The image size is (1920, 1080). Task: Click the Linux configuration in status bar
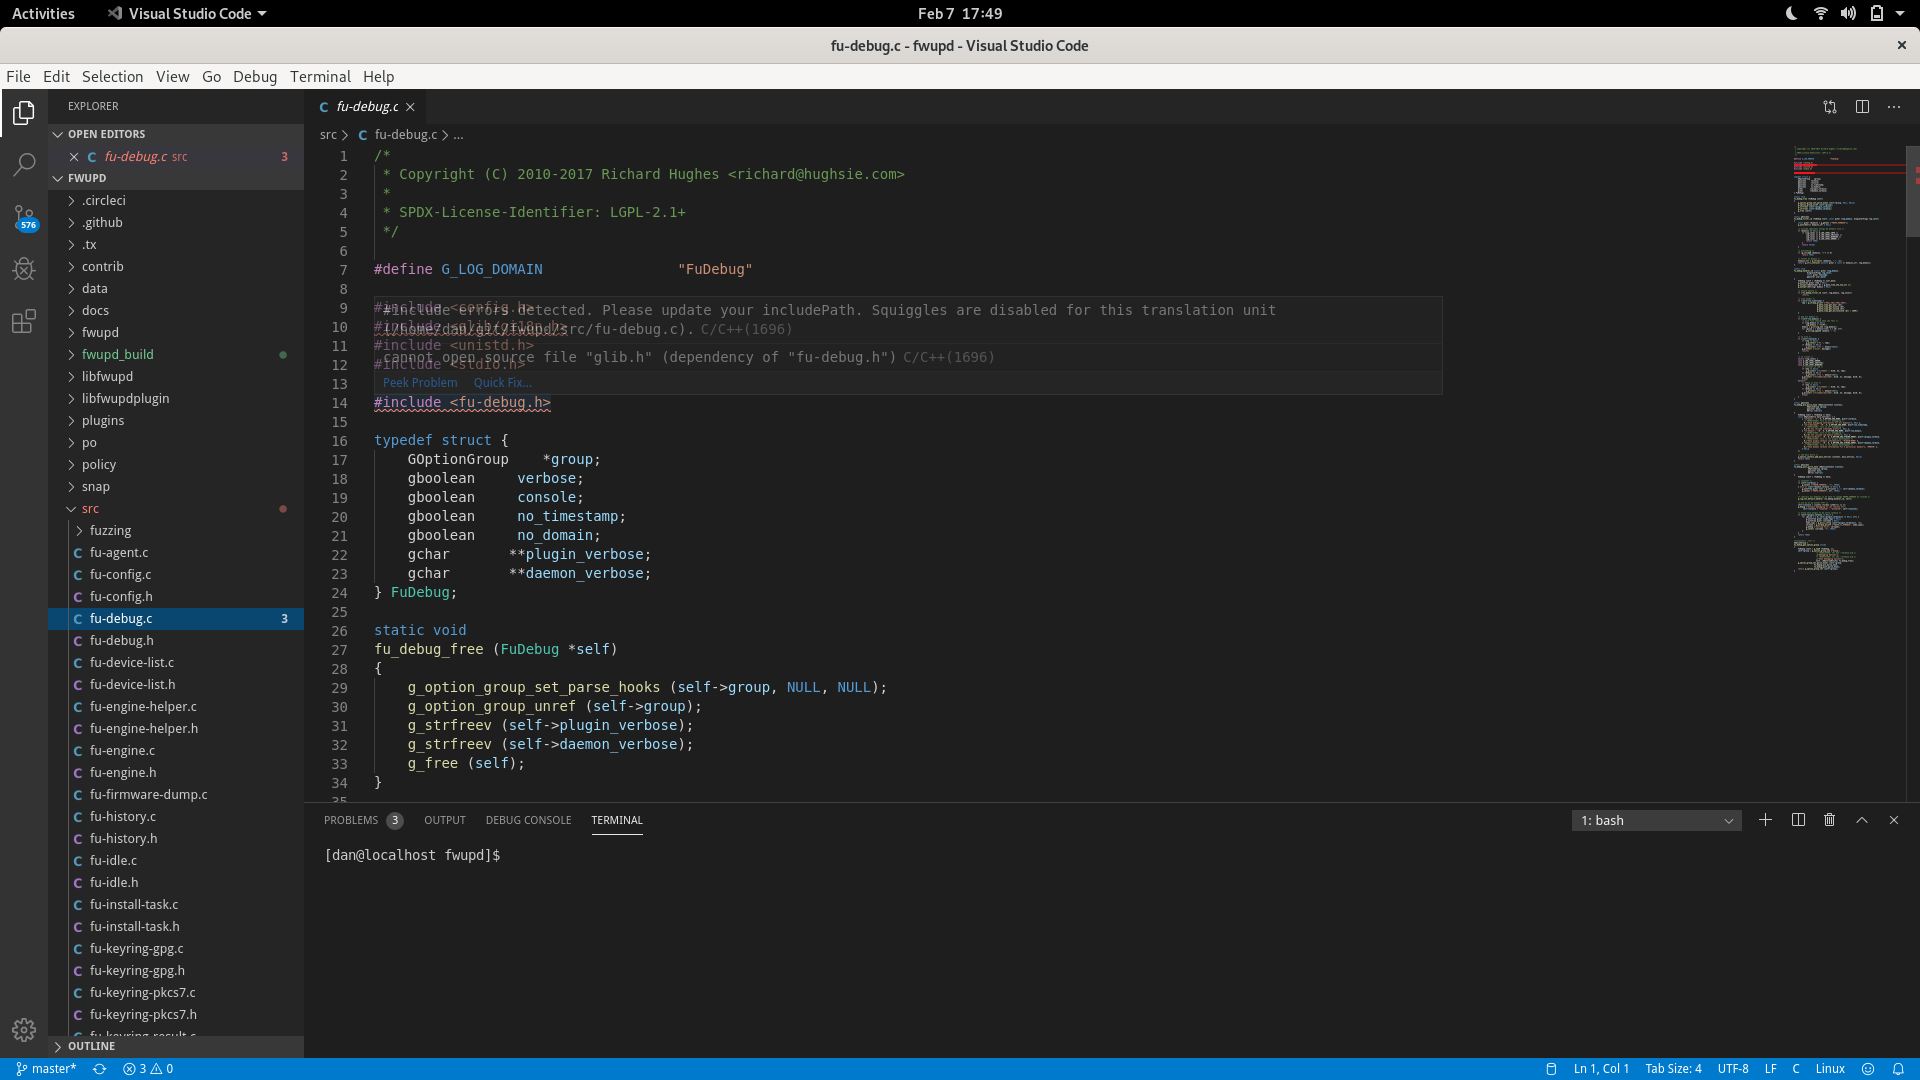(x=1830, y=1069)
